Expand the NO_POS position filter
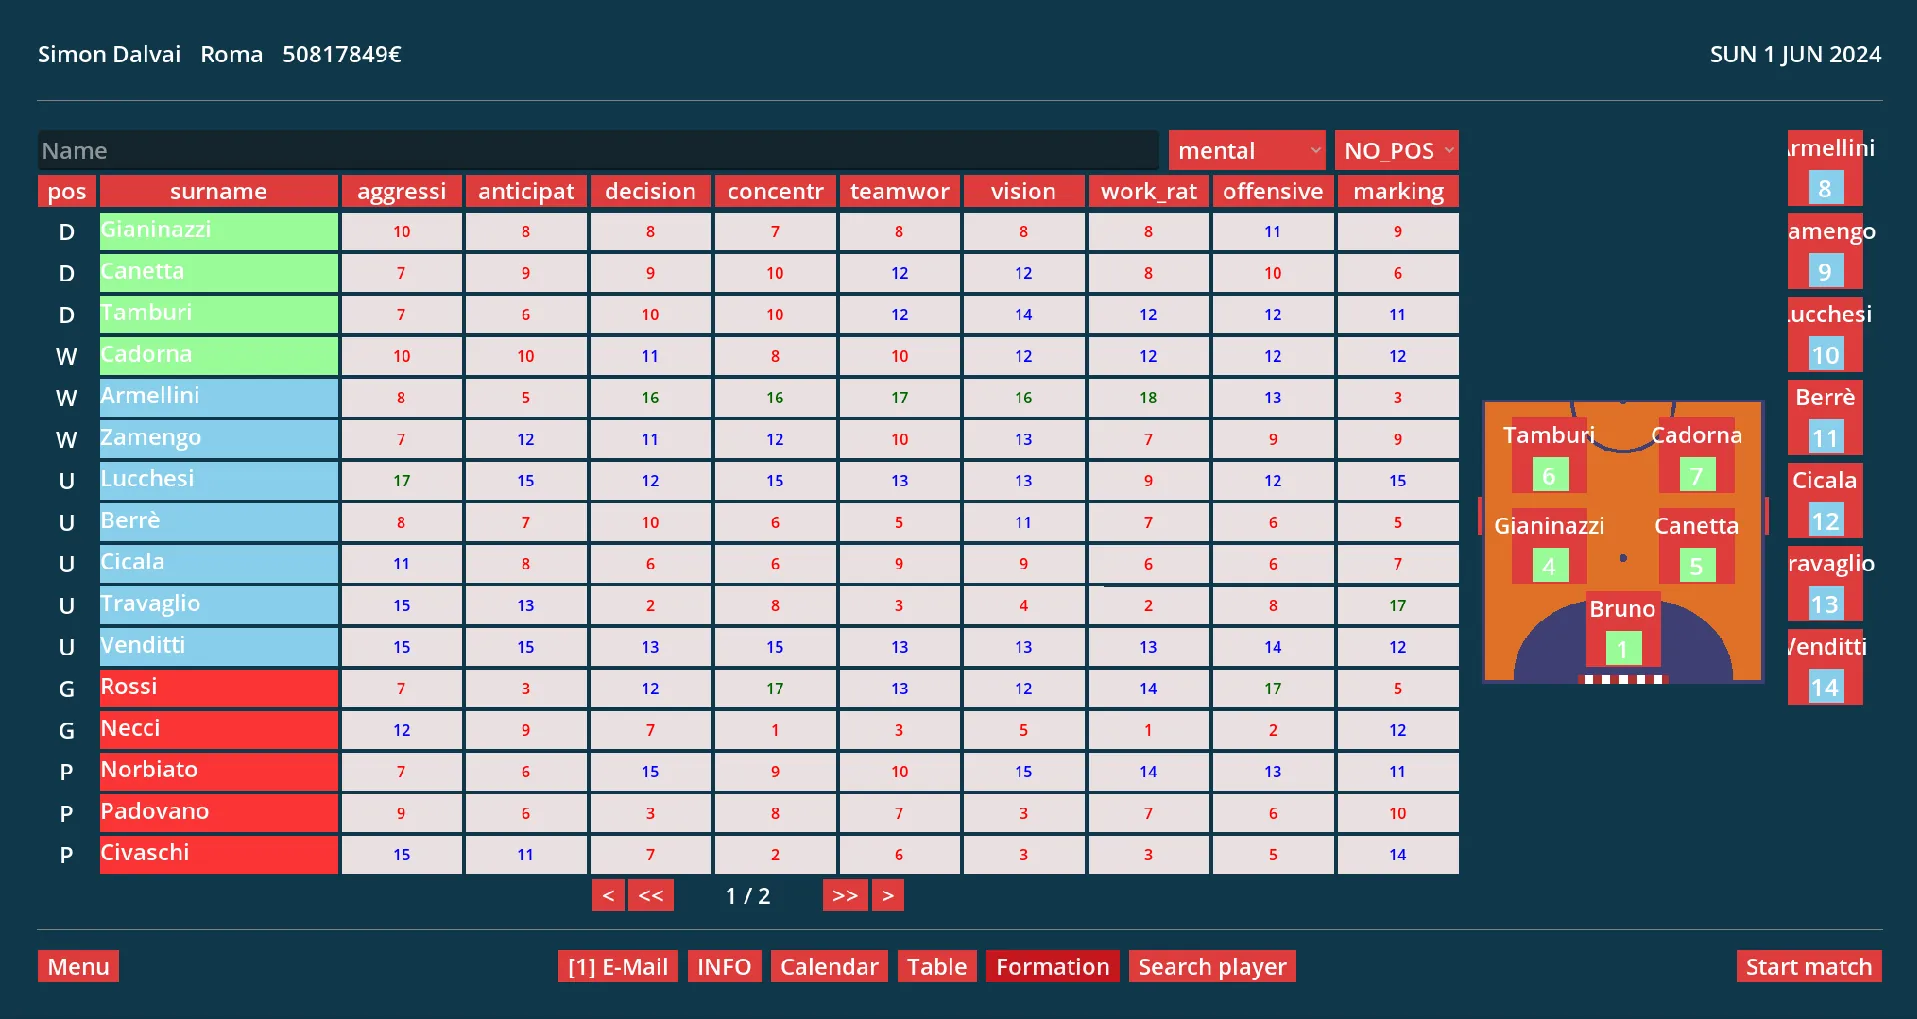Image resolution: width=1917 pixels, height=1019 pixels. pos(1396,151)
